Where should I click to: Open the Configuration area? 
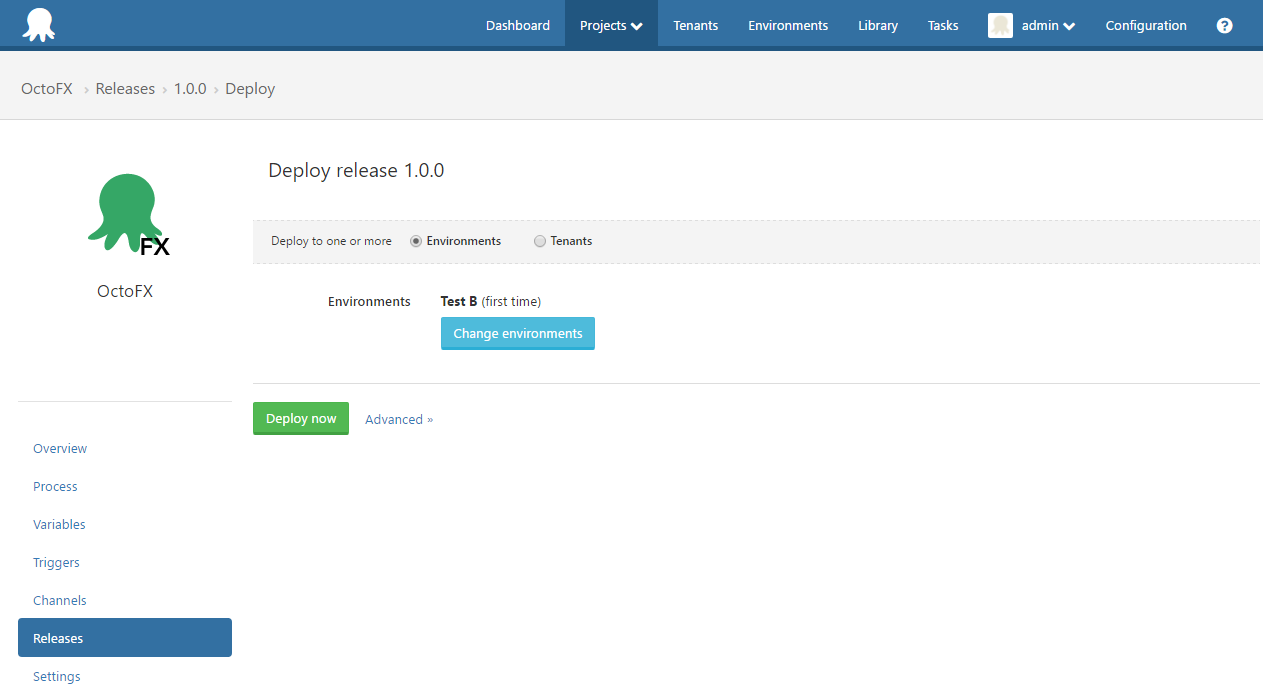tap(1146, 25)
